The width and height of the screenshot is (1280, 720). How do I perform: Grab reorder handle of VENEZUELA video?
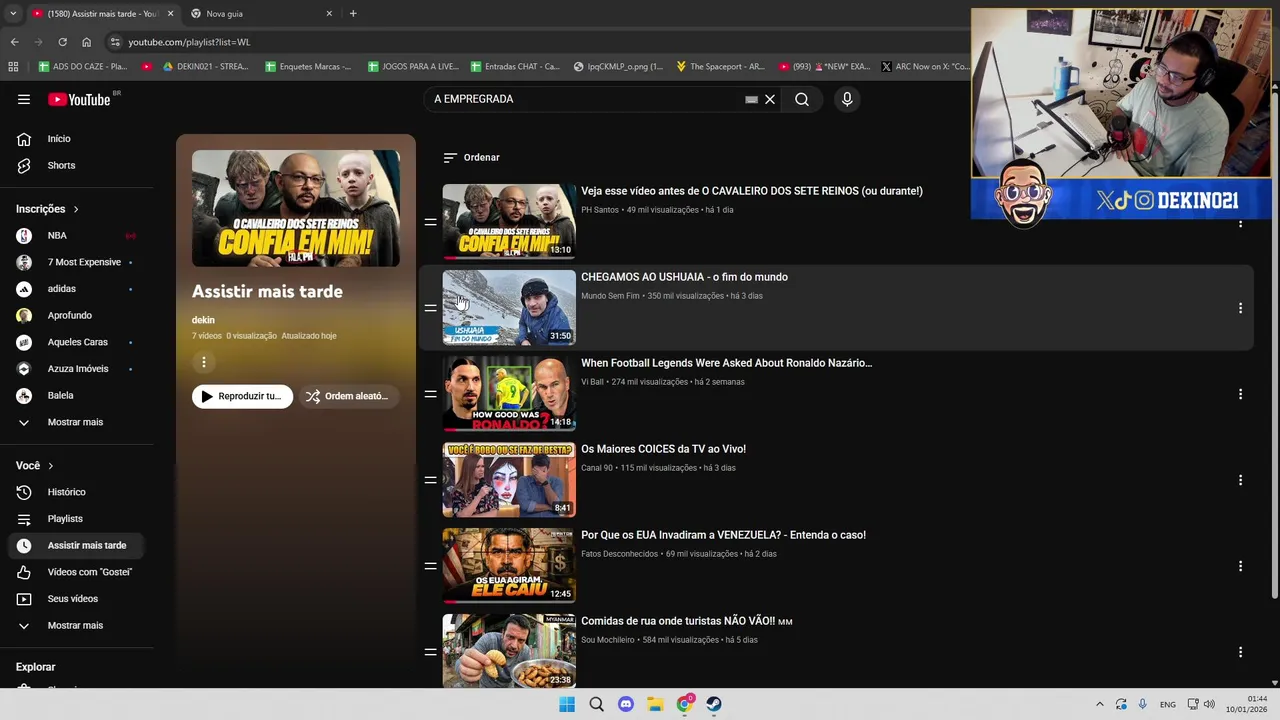[x=430, y=566]
